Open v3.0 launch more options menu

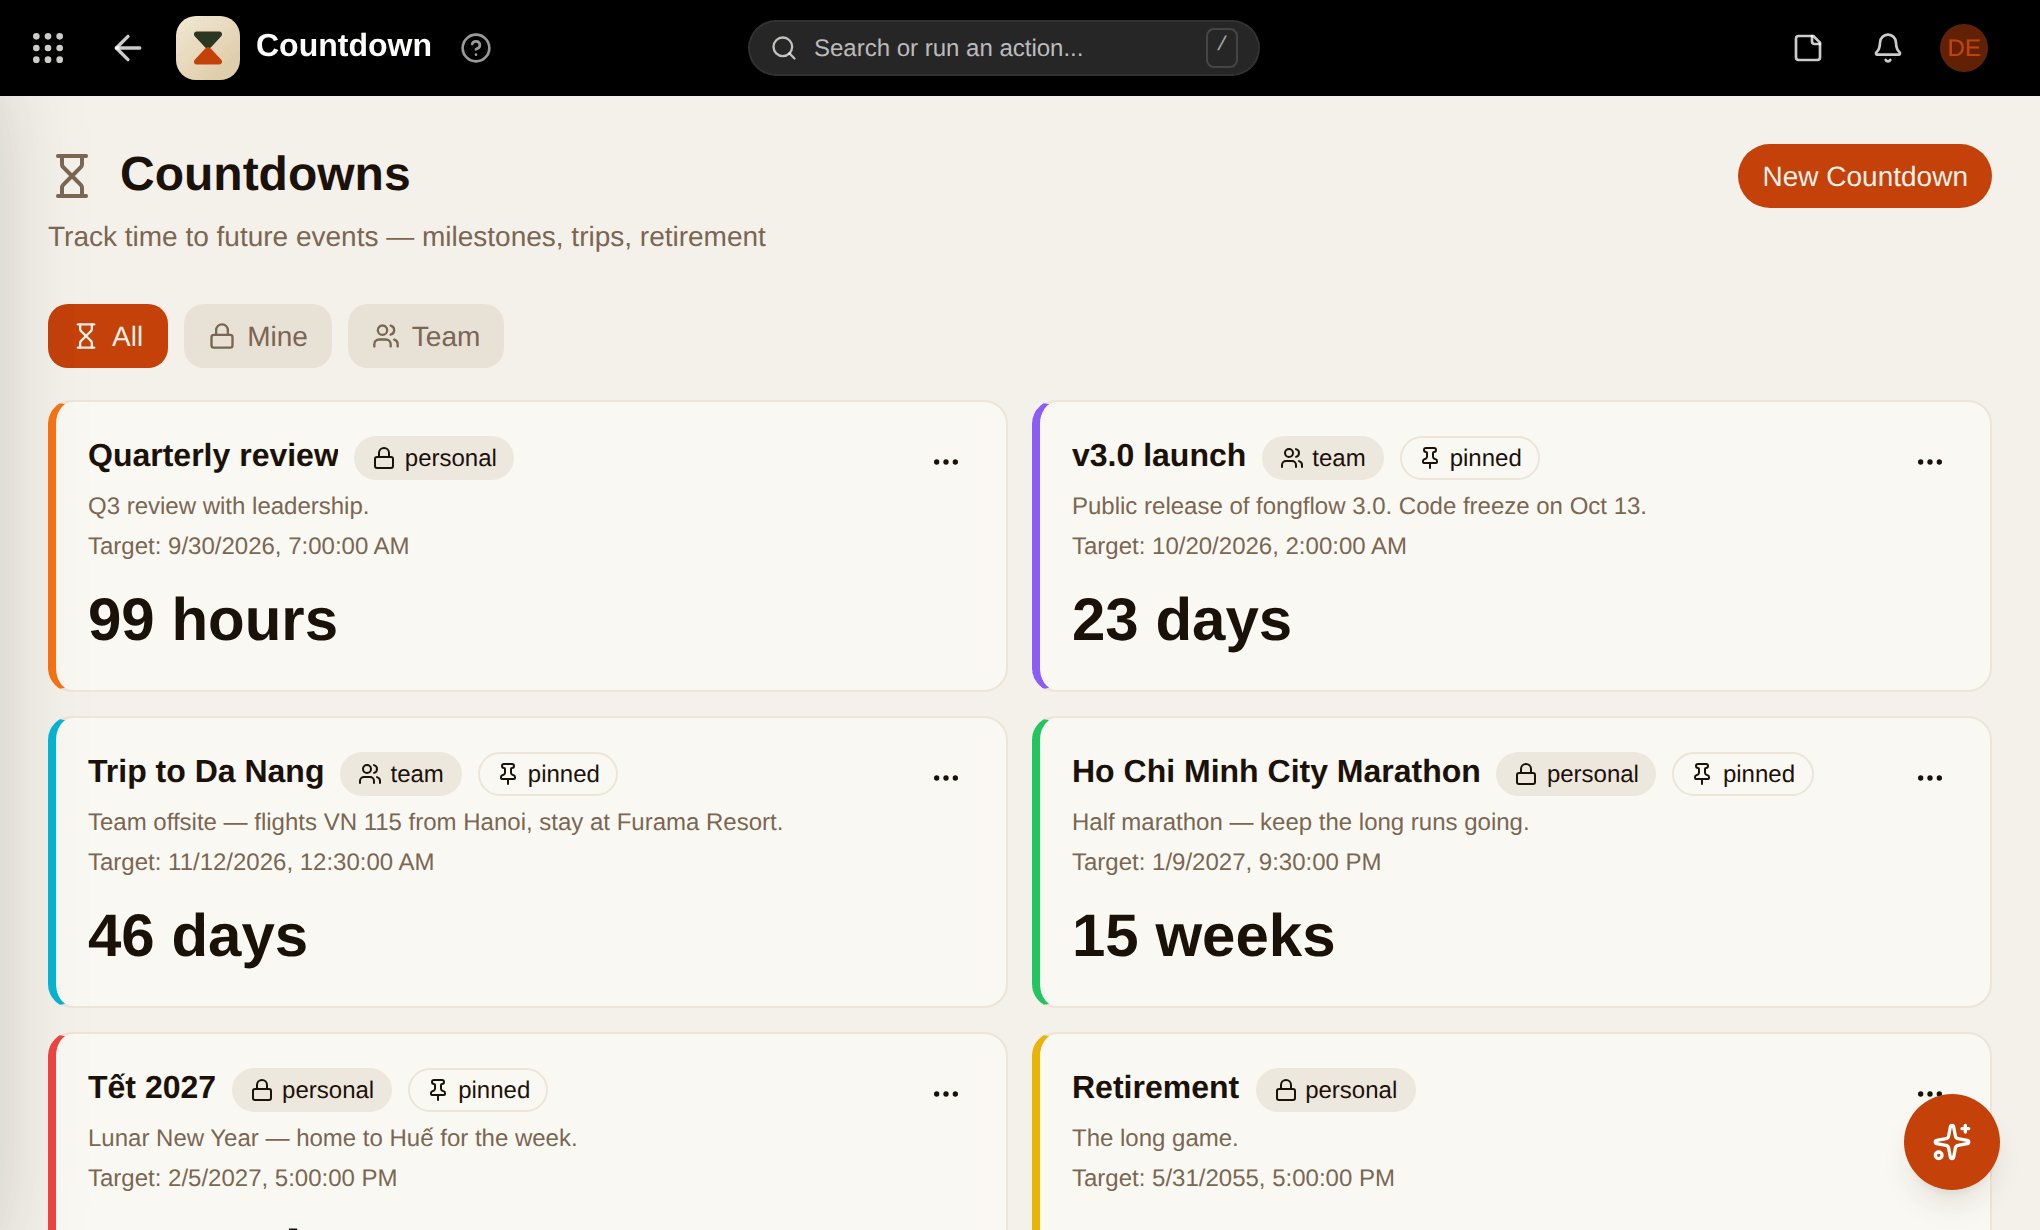pos(1930,461)
